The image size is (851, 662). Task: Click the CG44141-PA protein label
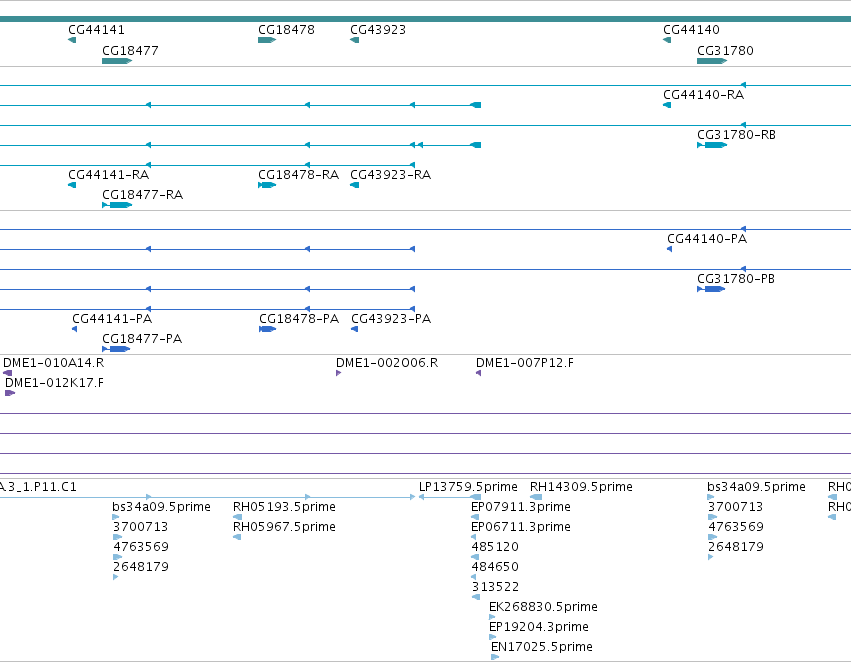pos(112,319)
